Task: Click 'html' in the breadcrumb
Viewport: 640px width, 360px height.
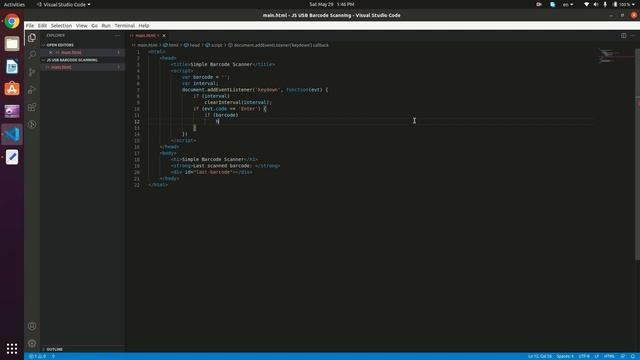Action: tap(171, 45)
